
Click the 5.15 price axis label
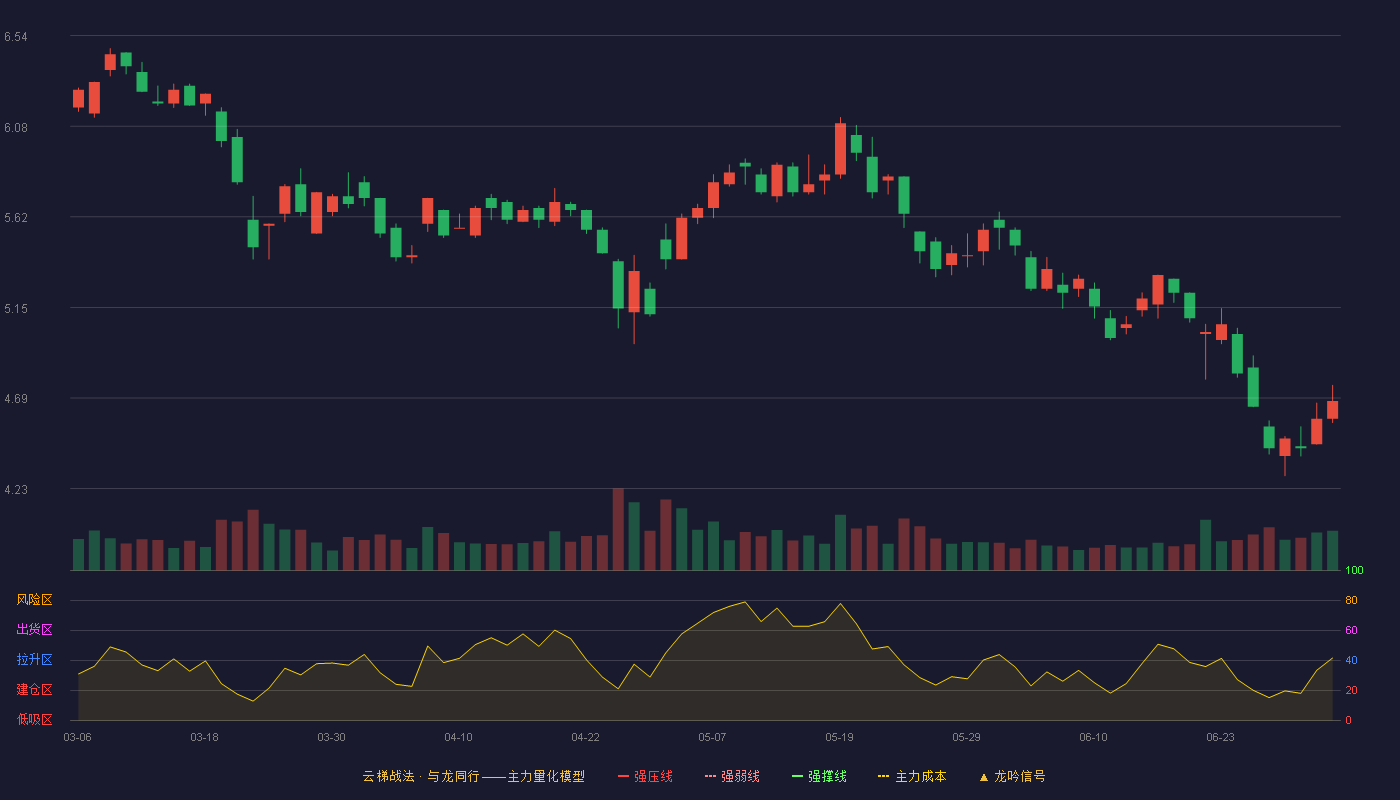(x=15, y=309)
